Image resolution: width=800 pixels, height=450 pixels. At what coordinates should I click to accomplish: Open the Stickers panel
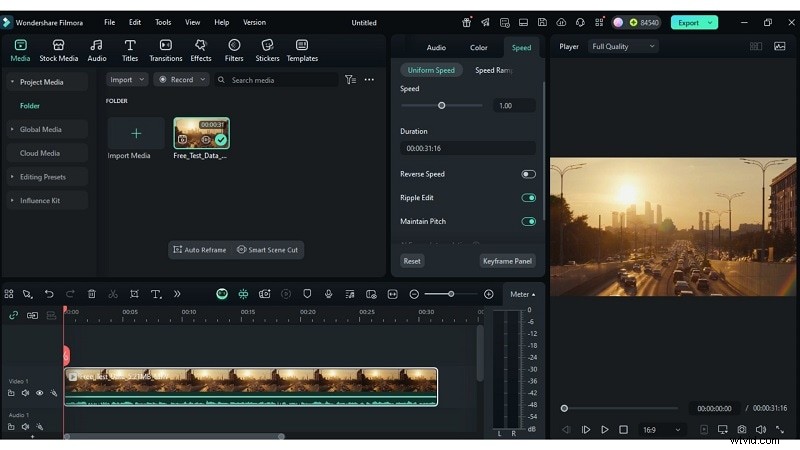(267, 51)
